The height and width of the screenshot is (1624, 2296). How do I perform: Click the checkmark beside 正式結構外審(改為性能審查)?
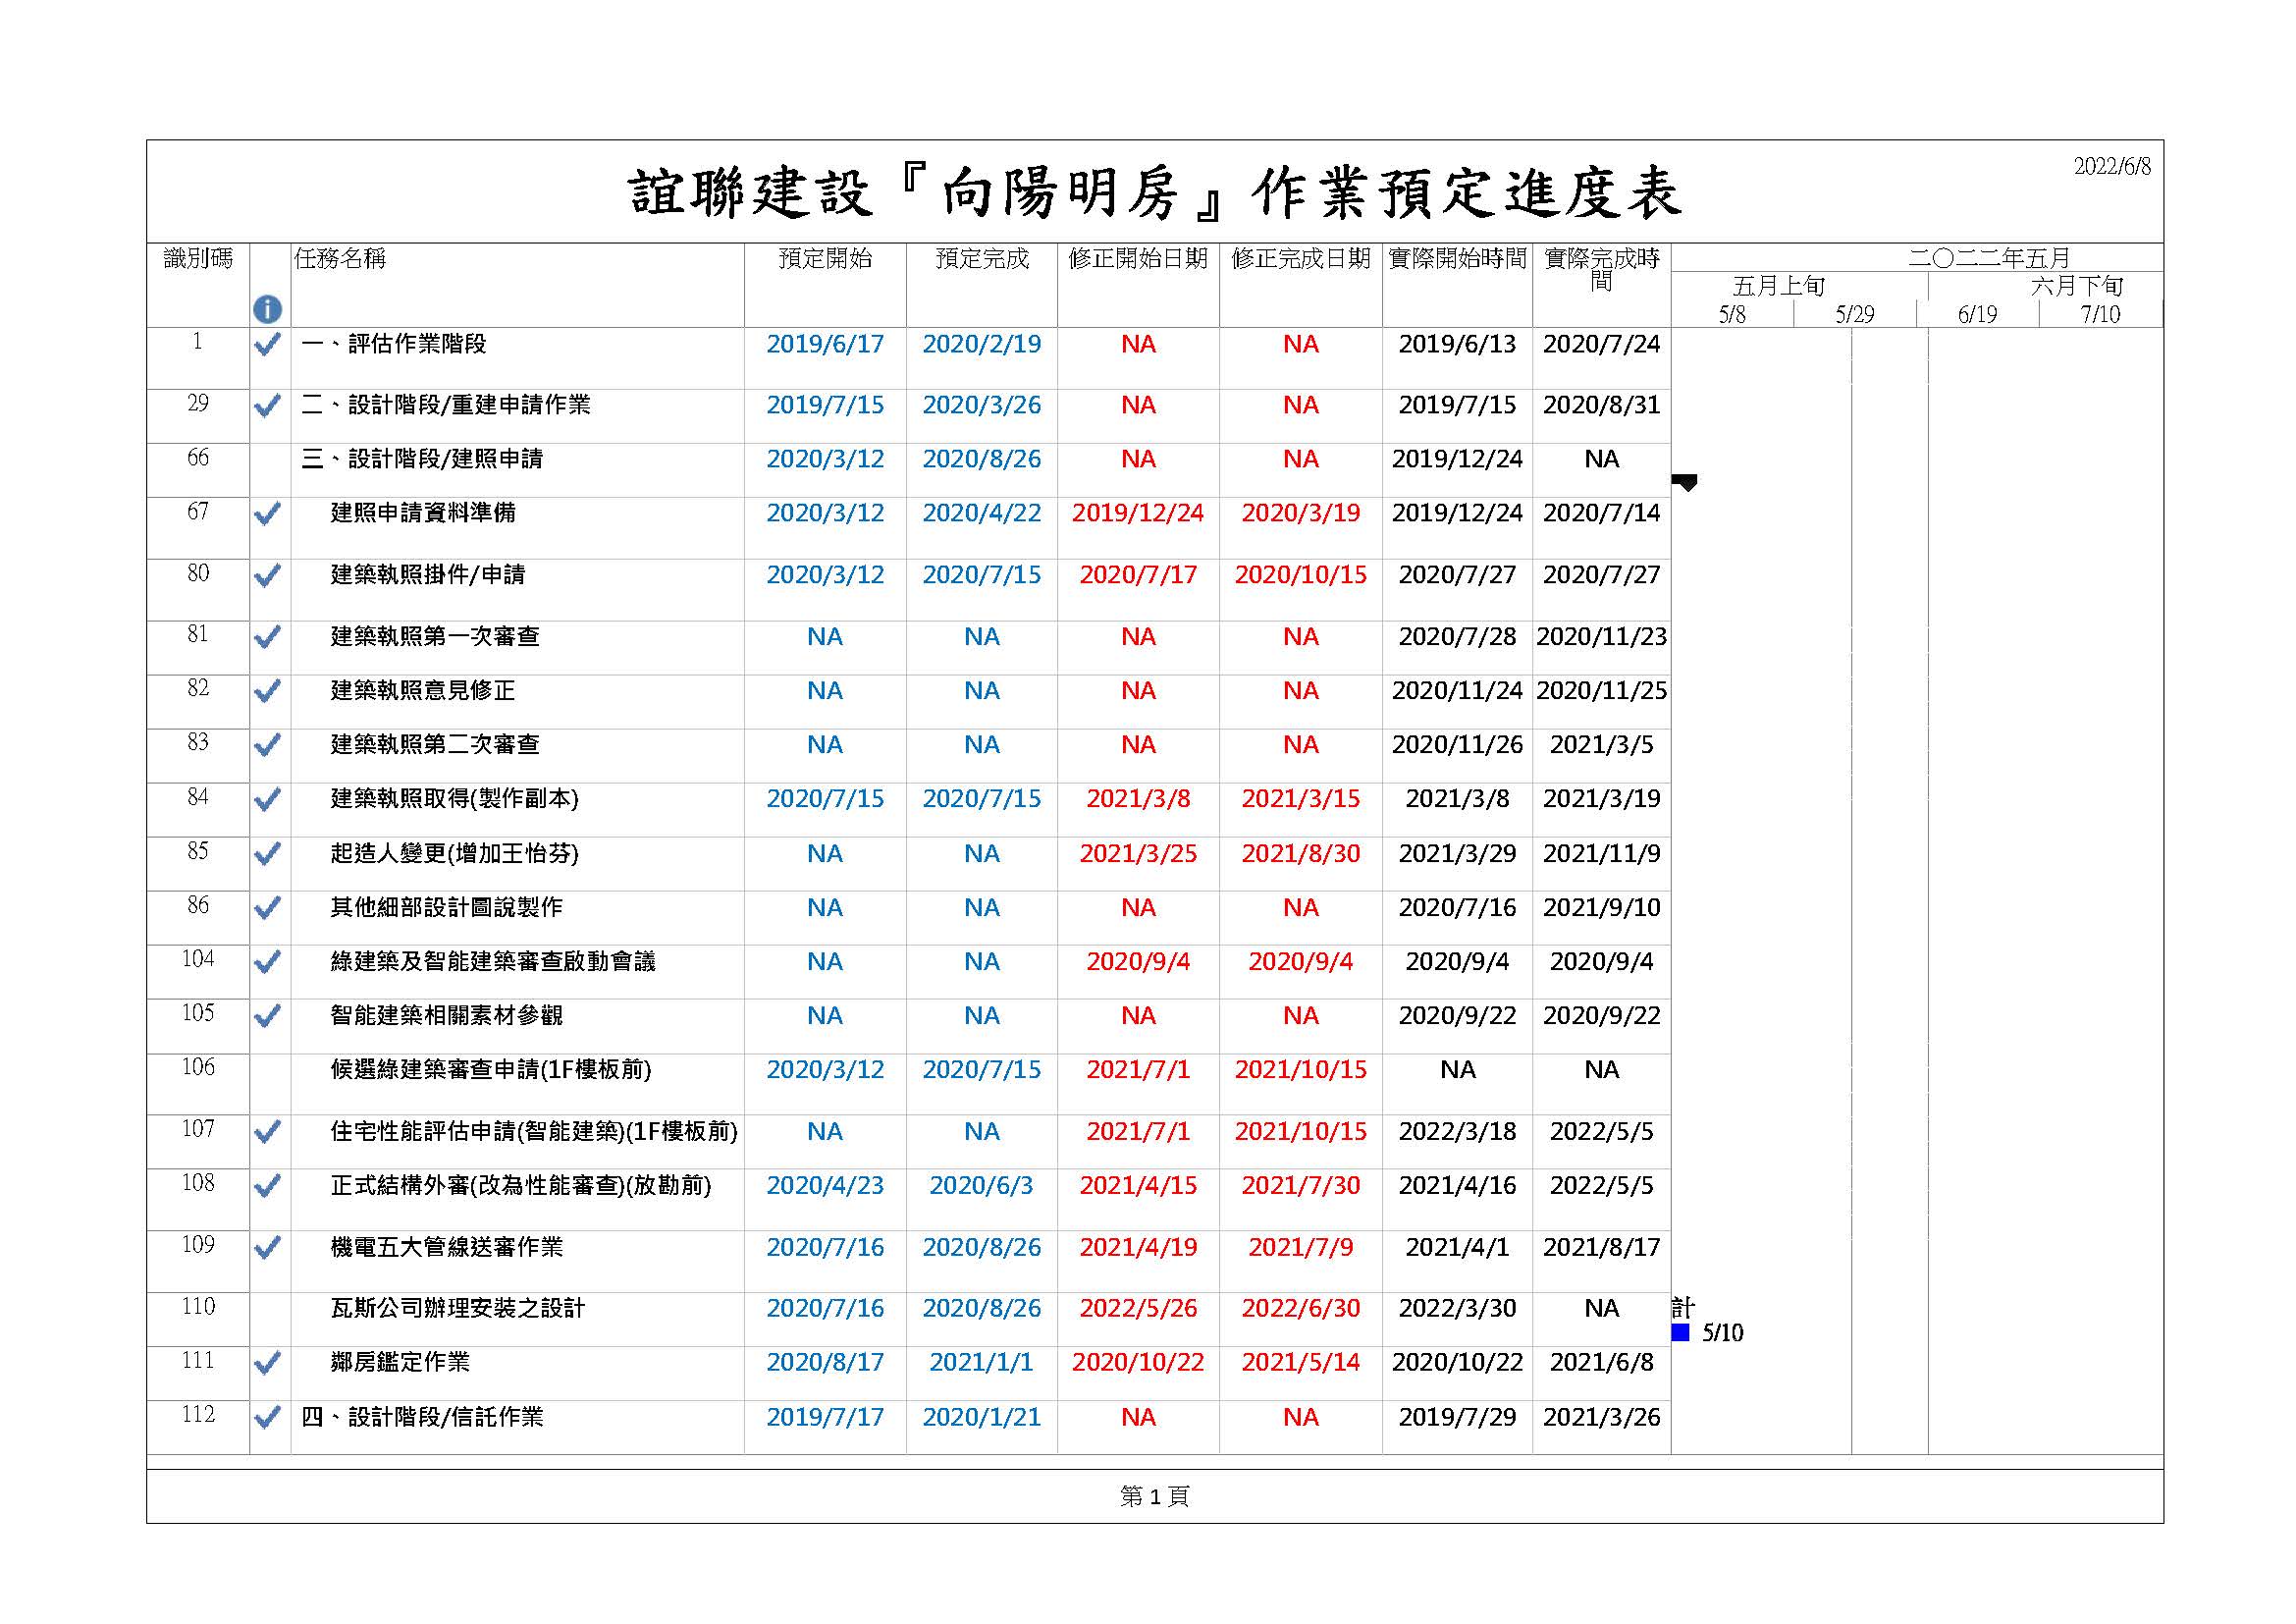click(267, 1185)
